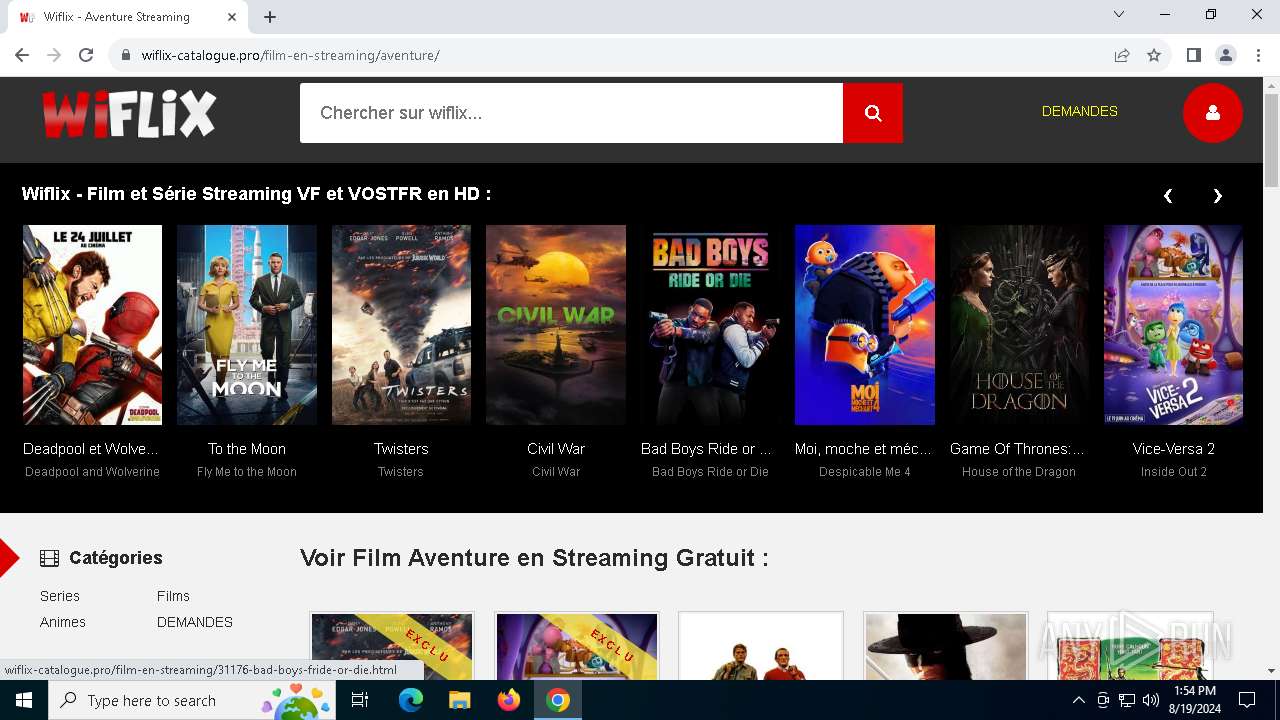Click 'Moi, moche et méc...' title text
Viewport: 1280px width, 720px height.
[864, 449]
